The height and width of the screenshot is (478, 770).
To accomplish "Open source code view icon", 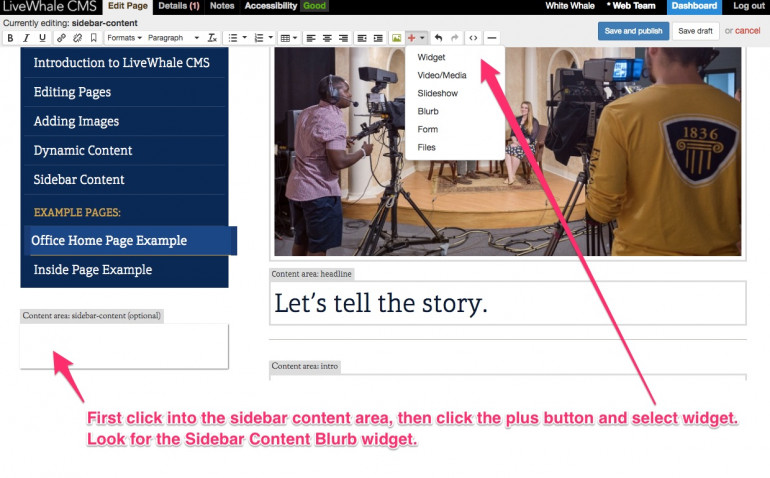I will 473,38.
